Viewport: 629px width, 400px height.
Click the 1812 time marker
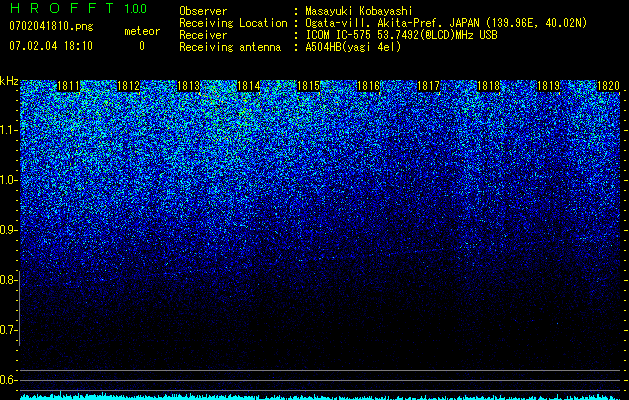pos(128,86)
